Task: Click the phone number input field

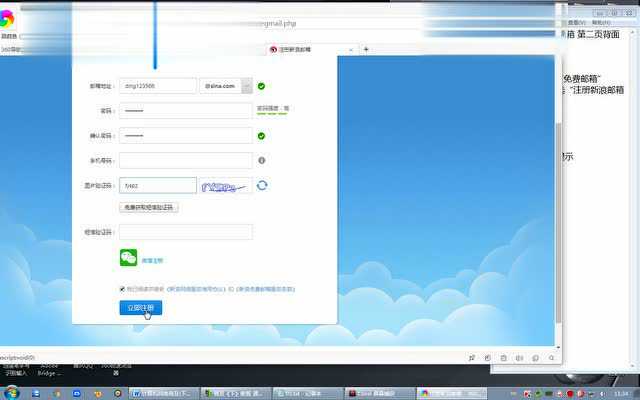Action: pos(185,160)
